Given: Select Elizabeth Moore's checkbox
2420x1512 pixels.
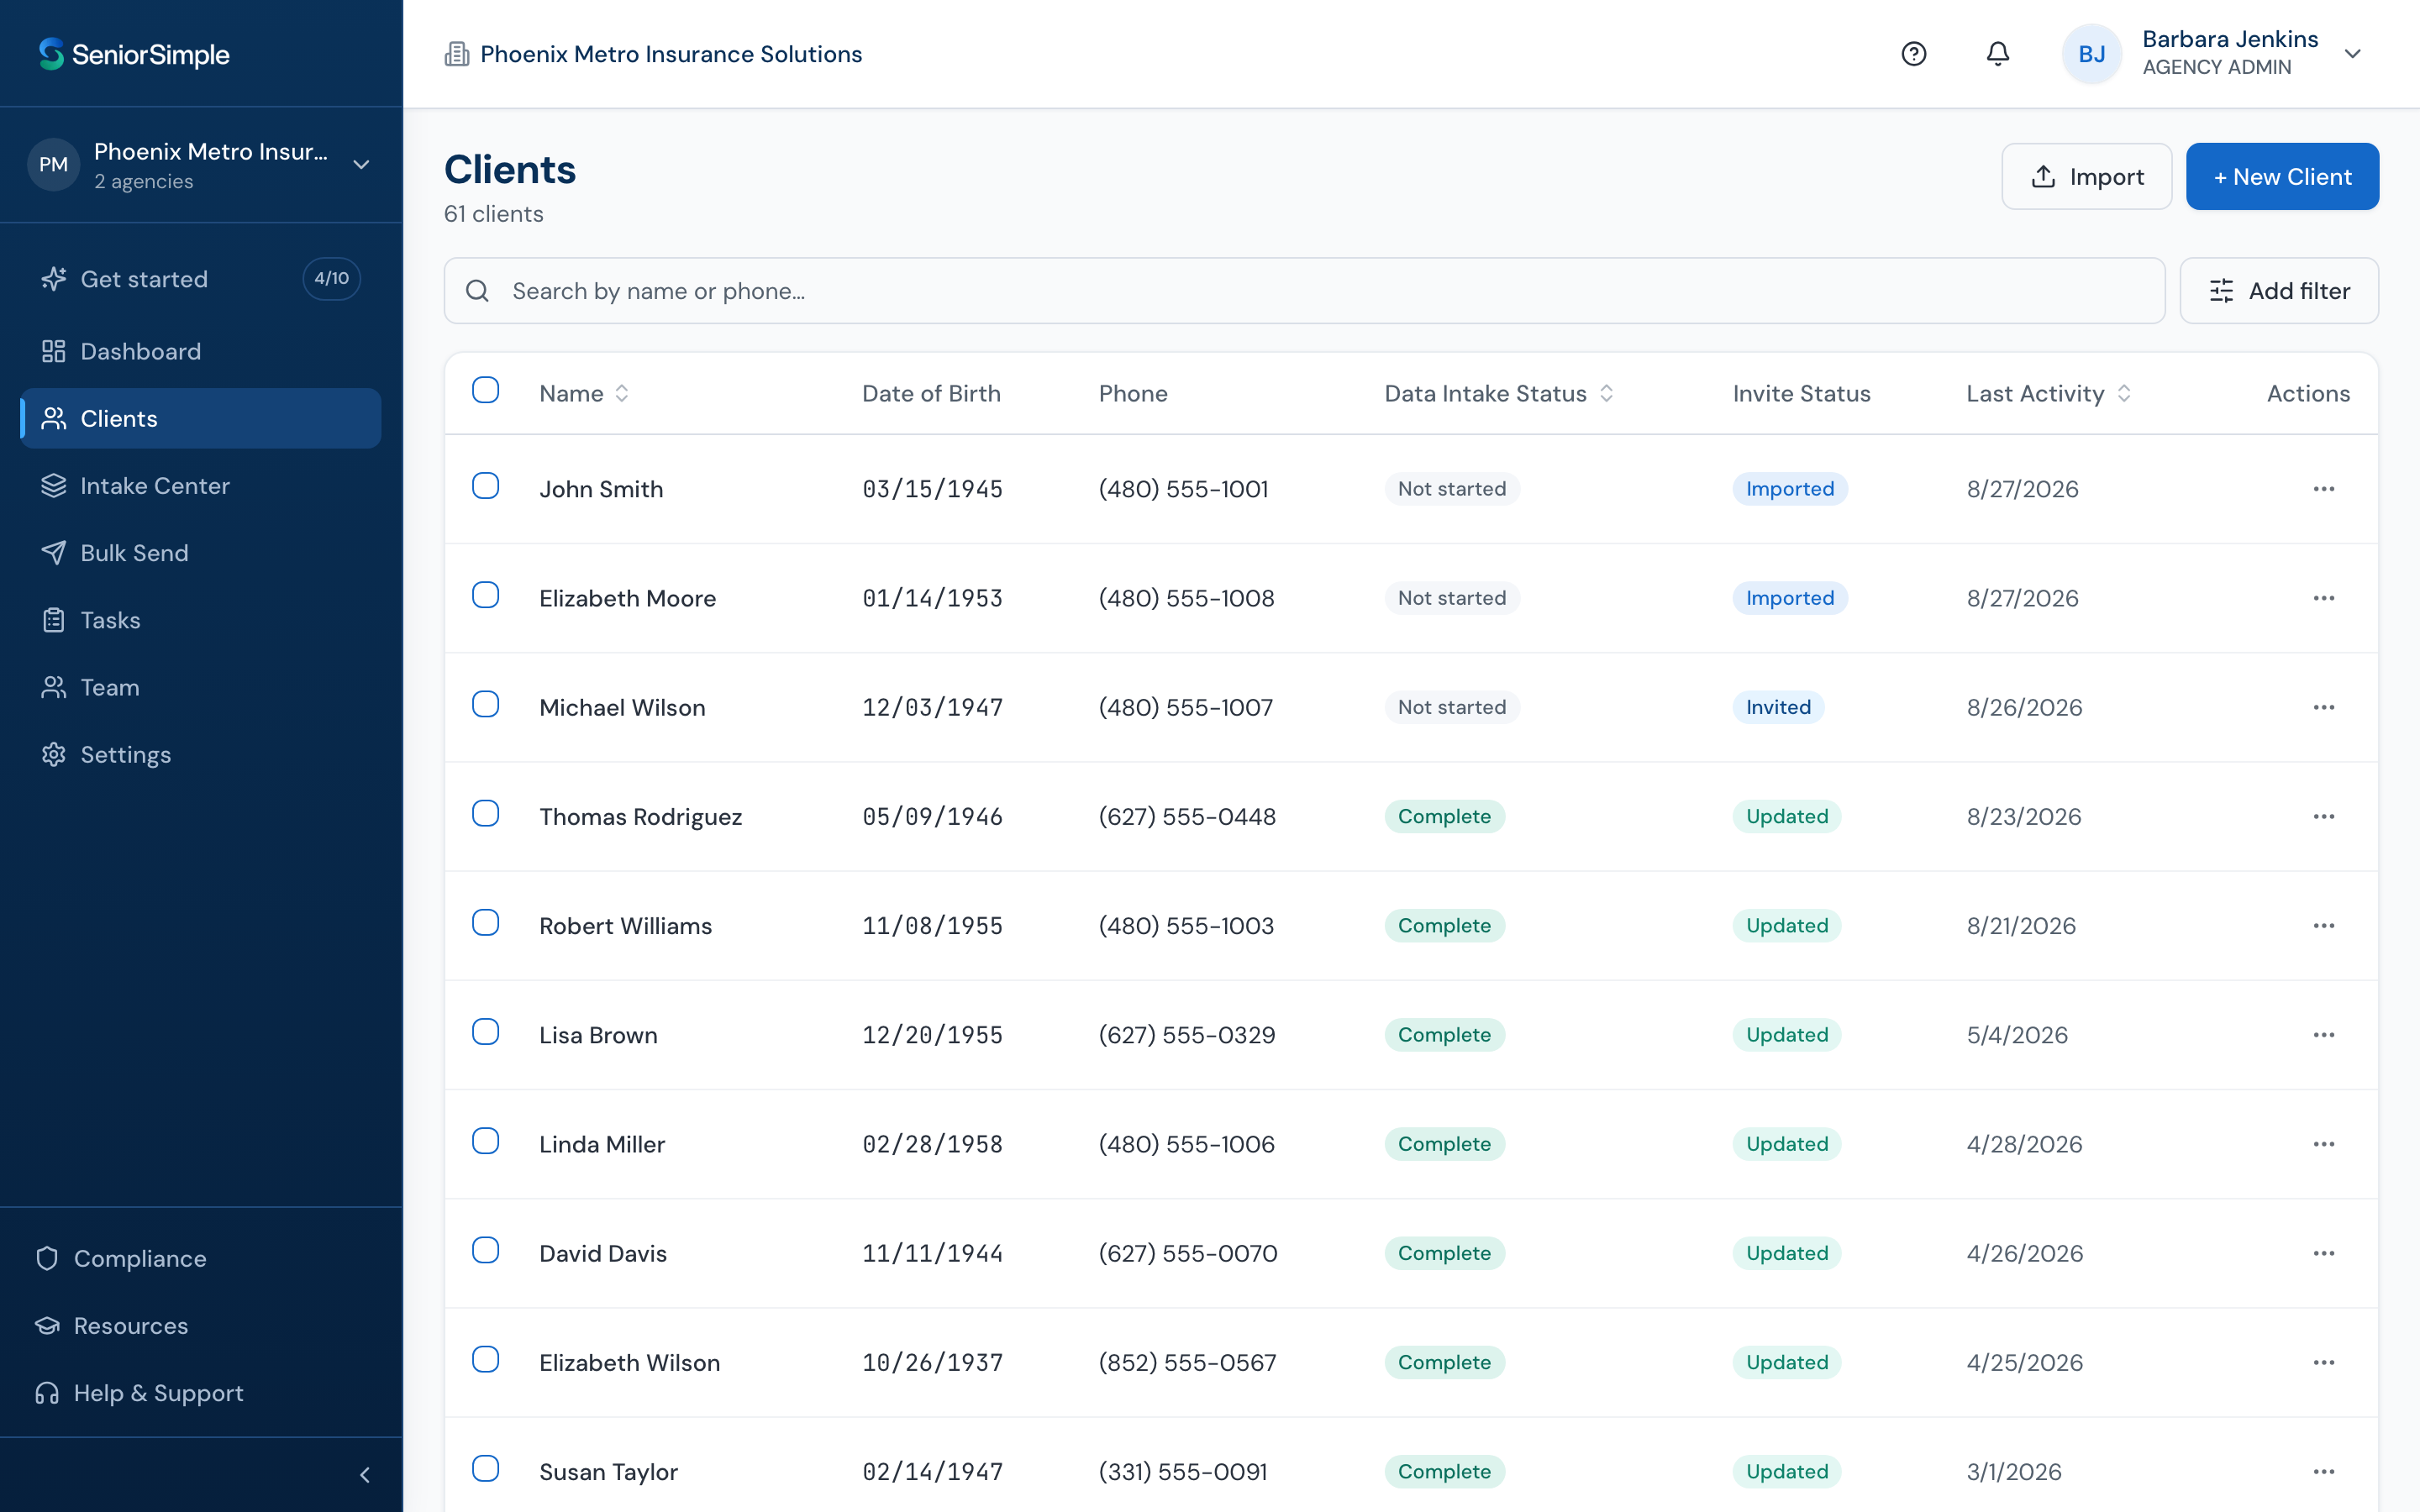Looking at the screenshot, I should [x=485, y=595].
